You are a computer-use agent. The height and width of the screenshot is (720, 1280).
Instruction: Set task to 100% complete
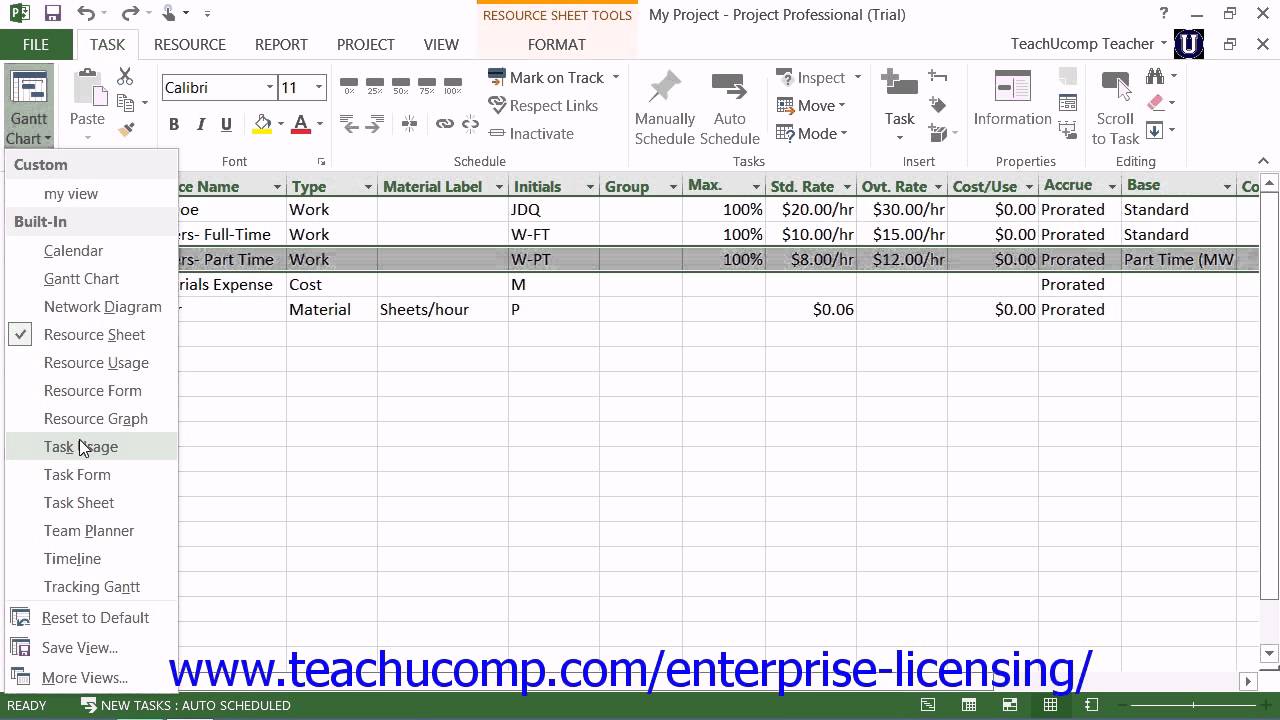453,85
